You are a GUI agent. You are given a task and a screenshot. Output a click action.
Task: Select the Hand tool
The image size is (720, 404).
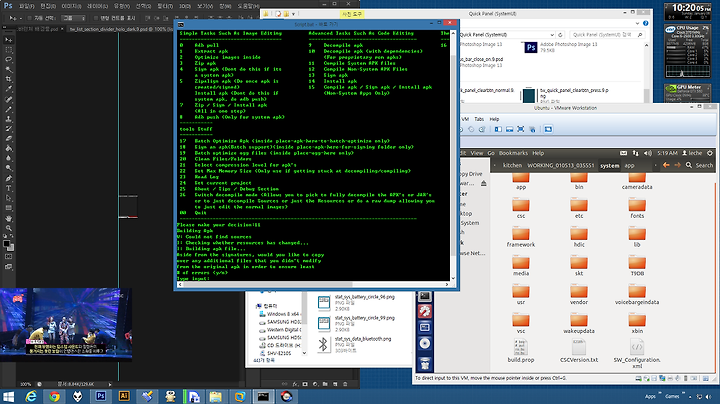(x=9, y=218)
